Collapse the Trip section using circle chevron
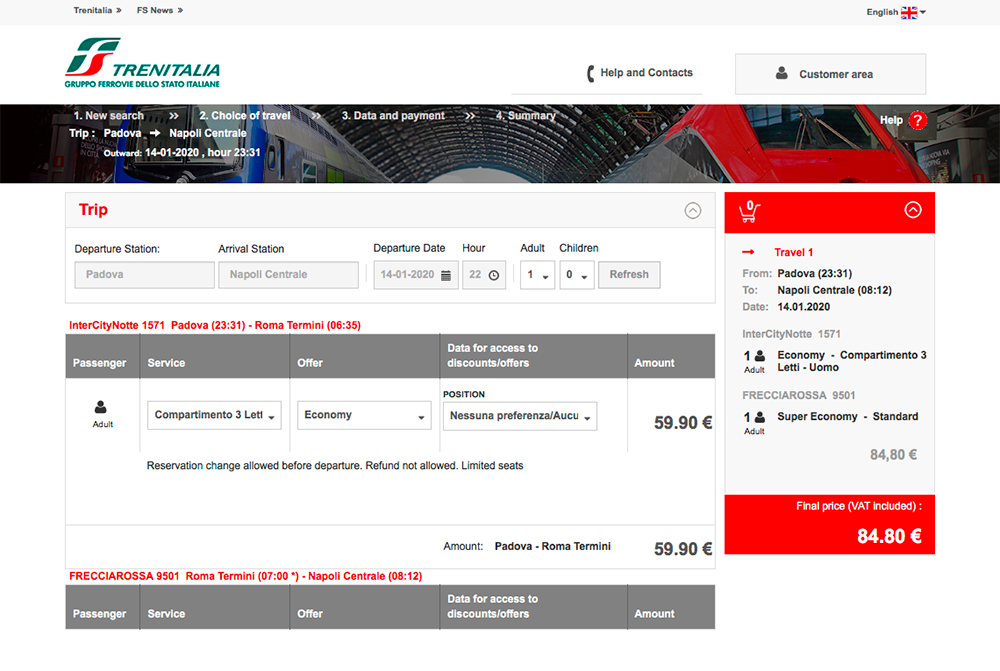Viewport: 1000px width, 671px height. pyautogui.click(x=693, y=210)
